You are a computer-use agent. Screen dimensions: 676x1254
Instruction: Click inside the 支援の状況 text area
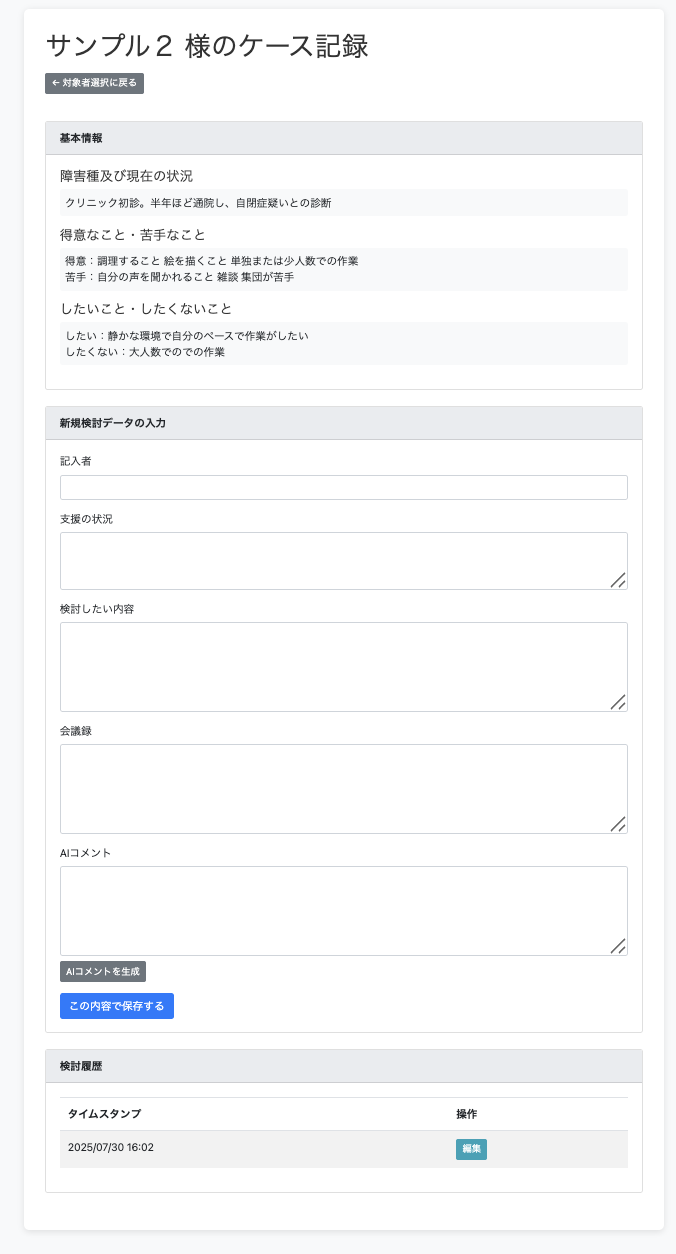coord(330,560)
